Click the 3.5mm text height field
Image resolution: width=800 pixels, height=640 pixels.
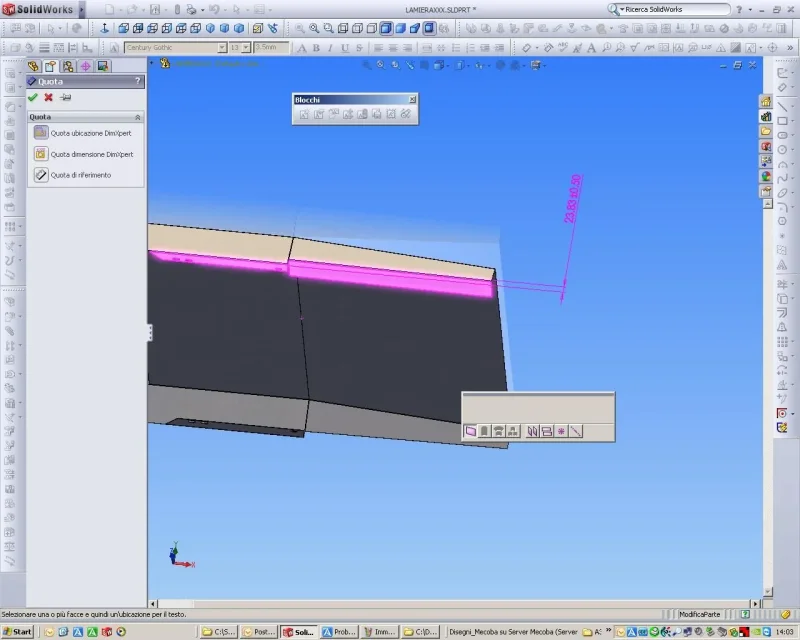[x=271, y=47]
